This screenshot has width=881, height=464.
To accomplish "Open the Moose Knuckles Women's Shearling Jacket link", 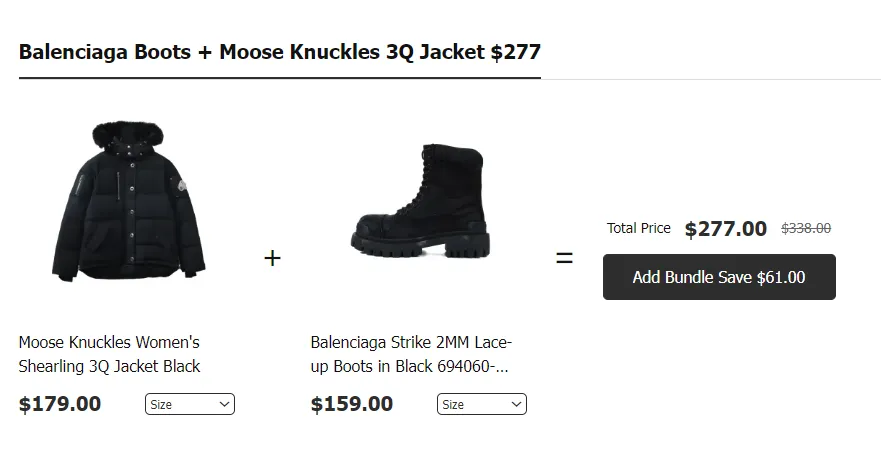I will coord(109,354).
